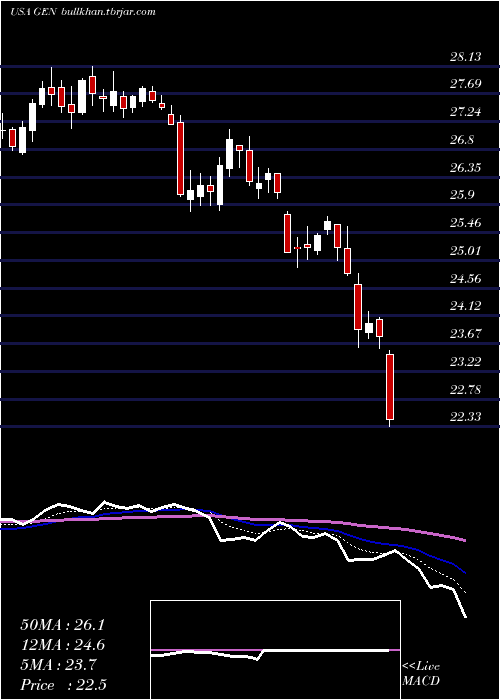The height and width of the screenshot is (700, 500).
Task: Click the 28.13 price level label
Action: 466,57
